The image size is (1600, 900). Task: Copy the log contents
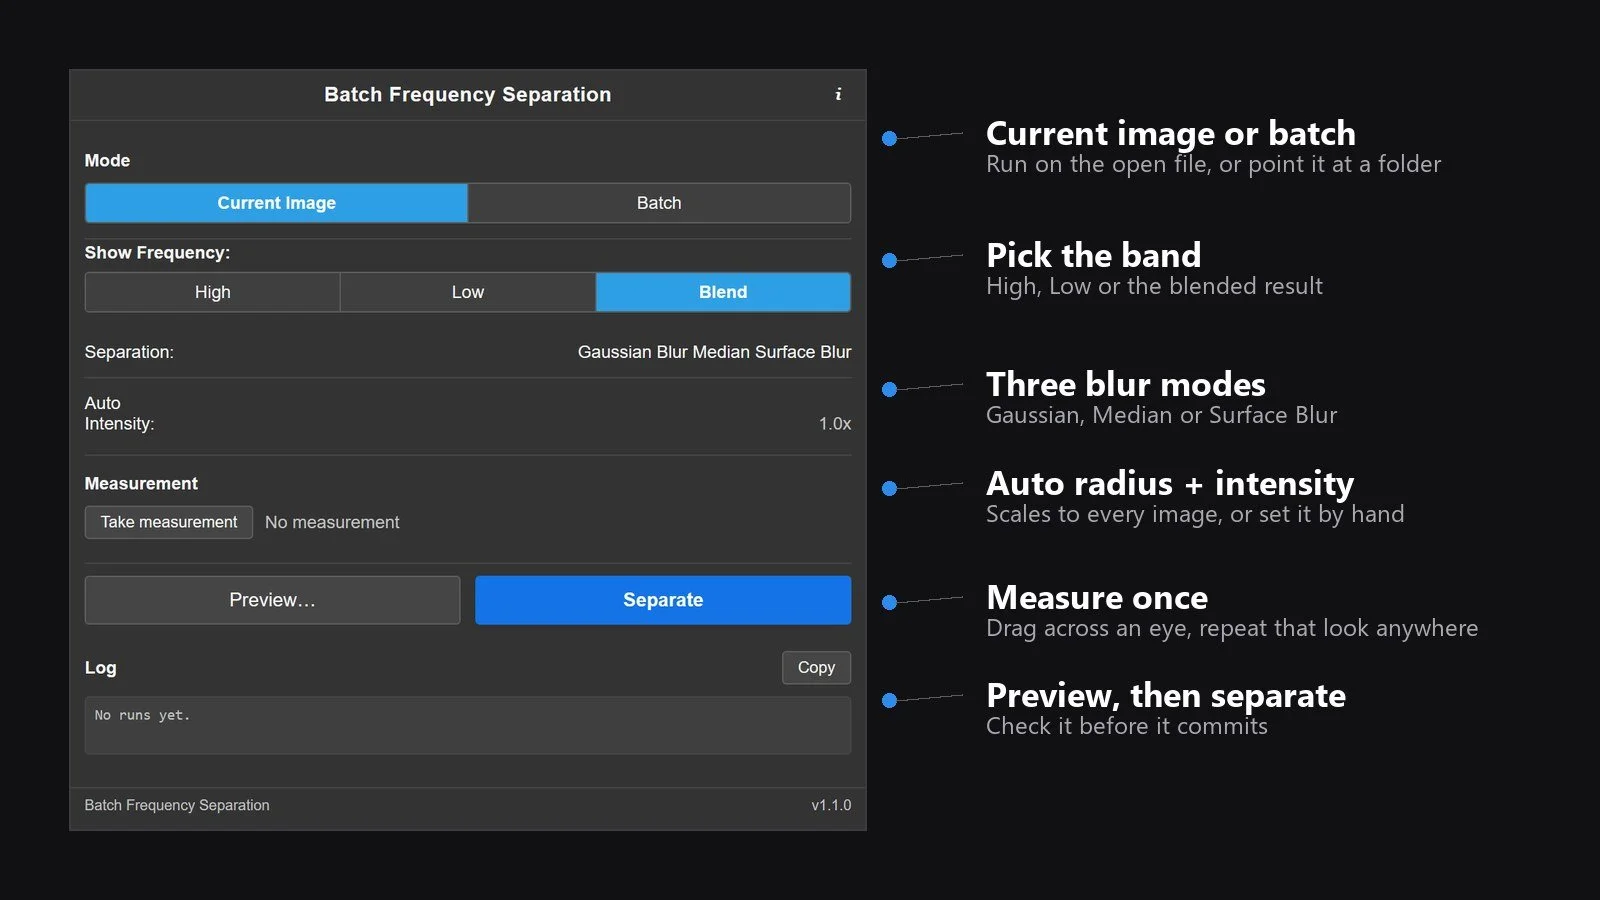[816, 667]
